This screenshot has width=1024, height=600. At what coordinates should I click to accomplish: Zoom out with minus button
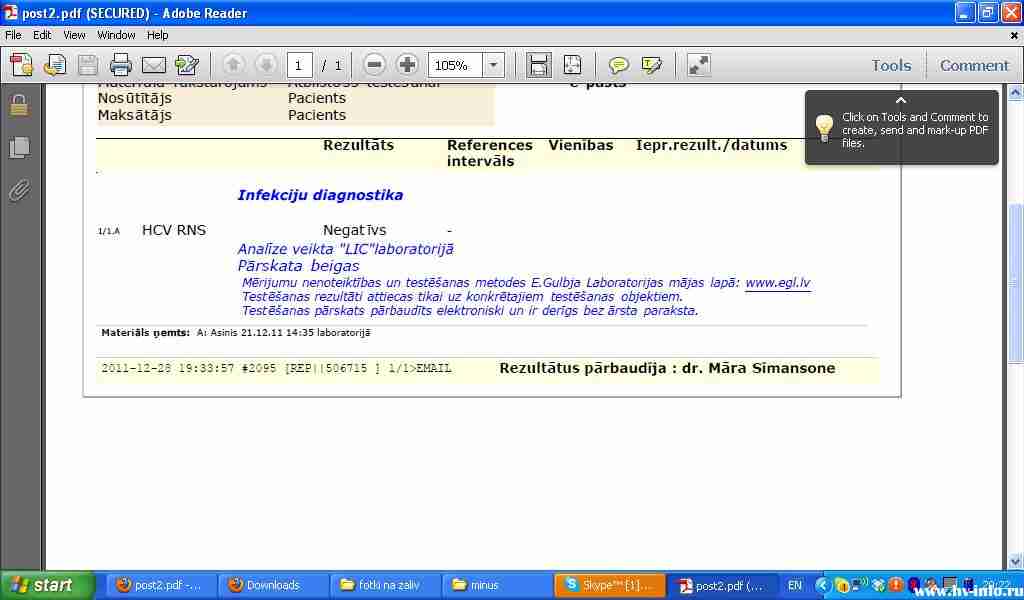click(374, 65)
